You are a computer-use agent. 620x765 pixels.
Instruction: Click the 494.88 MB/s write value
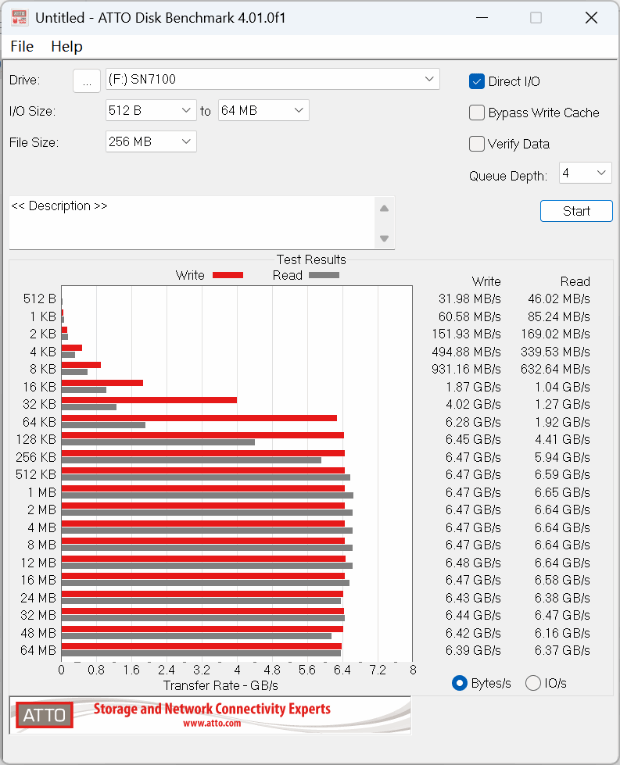(x=466, y=351)
